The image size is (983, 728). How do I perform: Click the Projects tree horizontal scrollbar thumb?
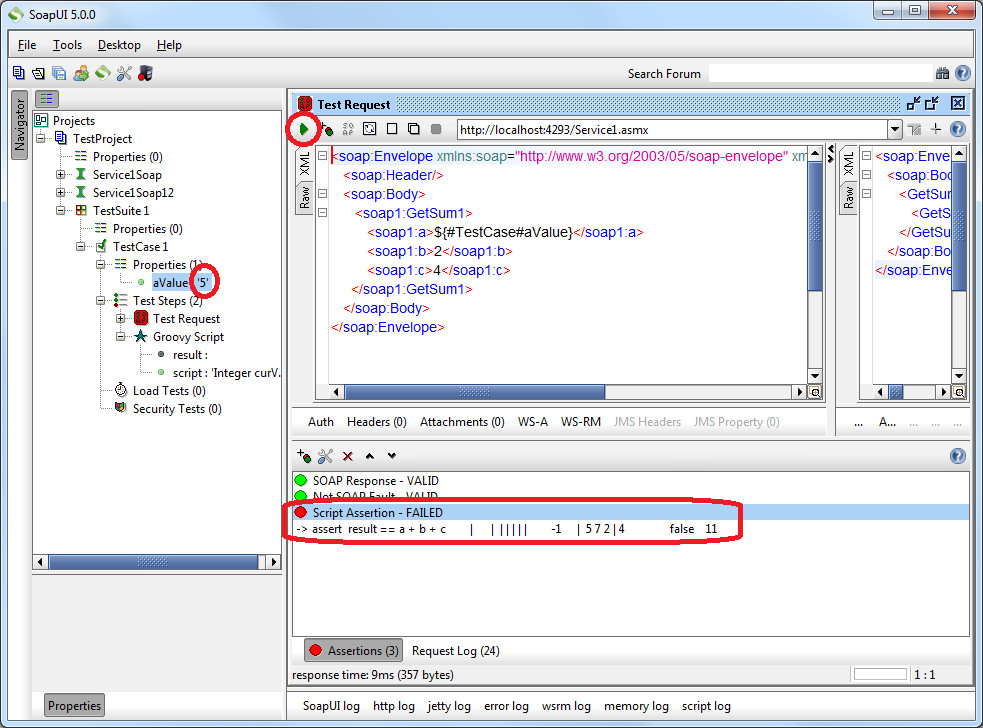154,562
